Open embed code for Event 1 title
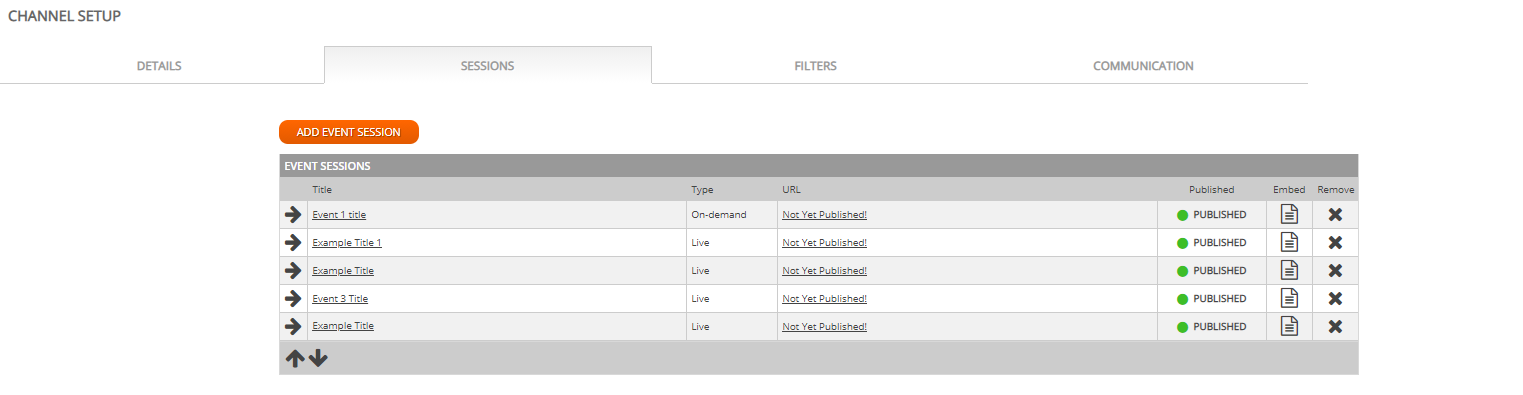Viewport: 1523px width, 395px height. pos(1290,214)
